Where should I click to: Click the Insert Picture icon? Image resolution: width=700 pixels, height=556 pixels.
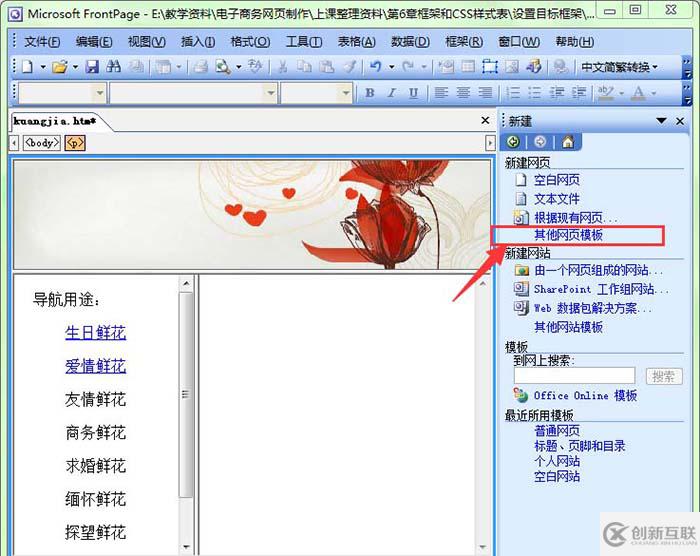(x=512, y=67)
